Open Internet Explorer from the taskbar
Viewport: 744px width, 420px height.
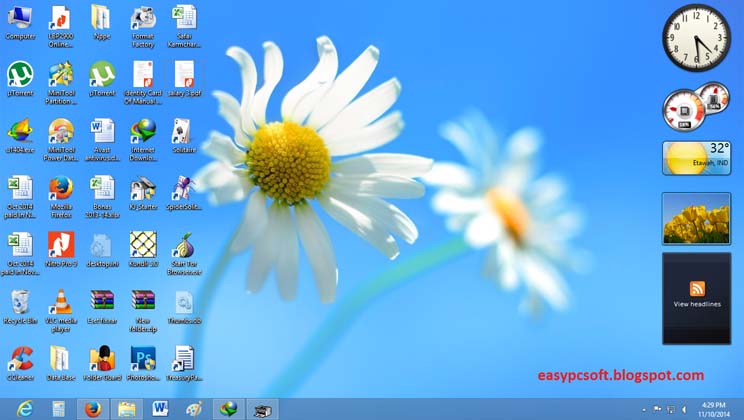25,409
